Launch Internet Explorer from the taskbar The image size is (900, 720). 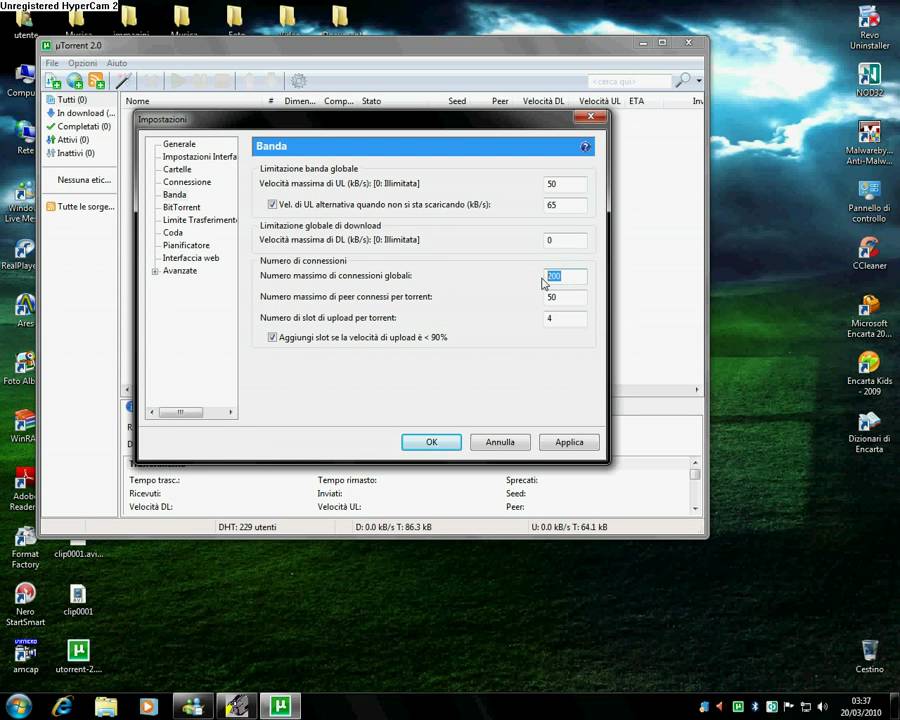pyautogui.click(x=62, y=706)
